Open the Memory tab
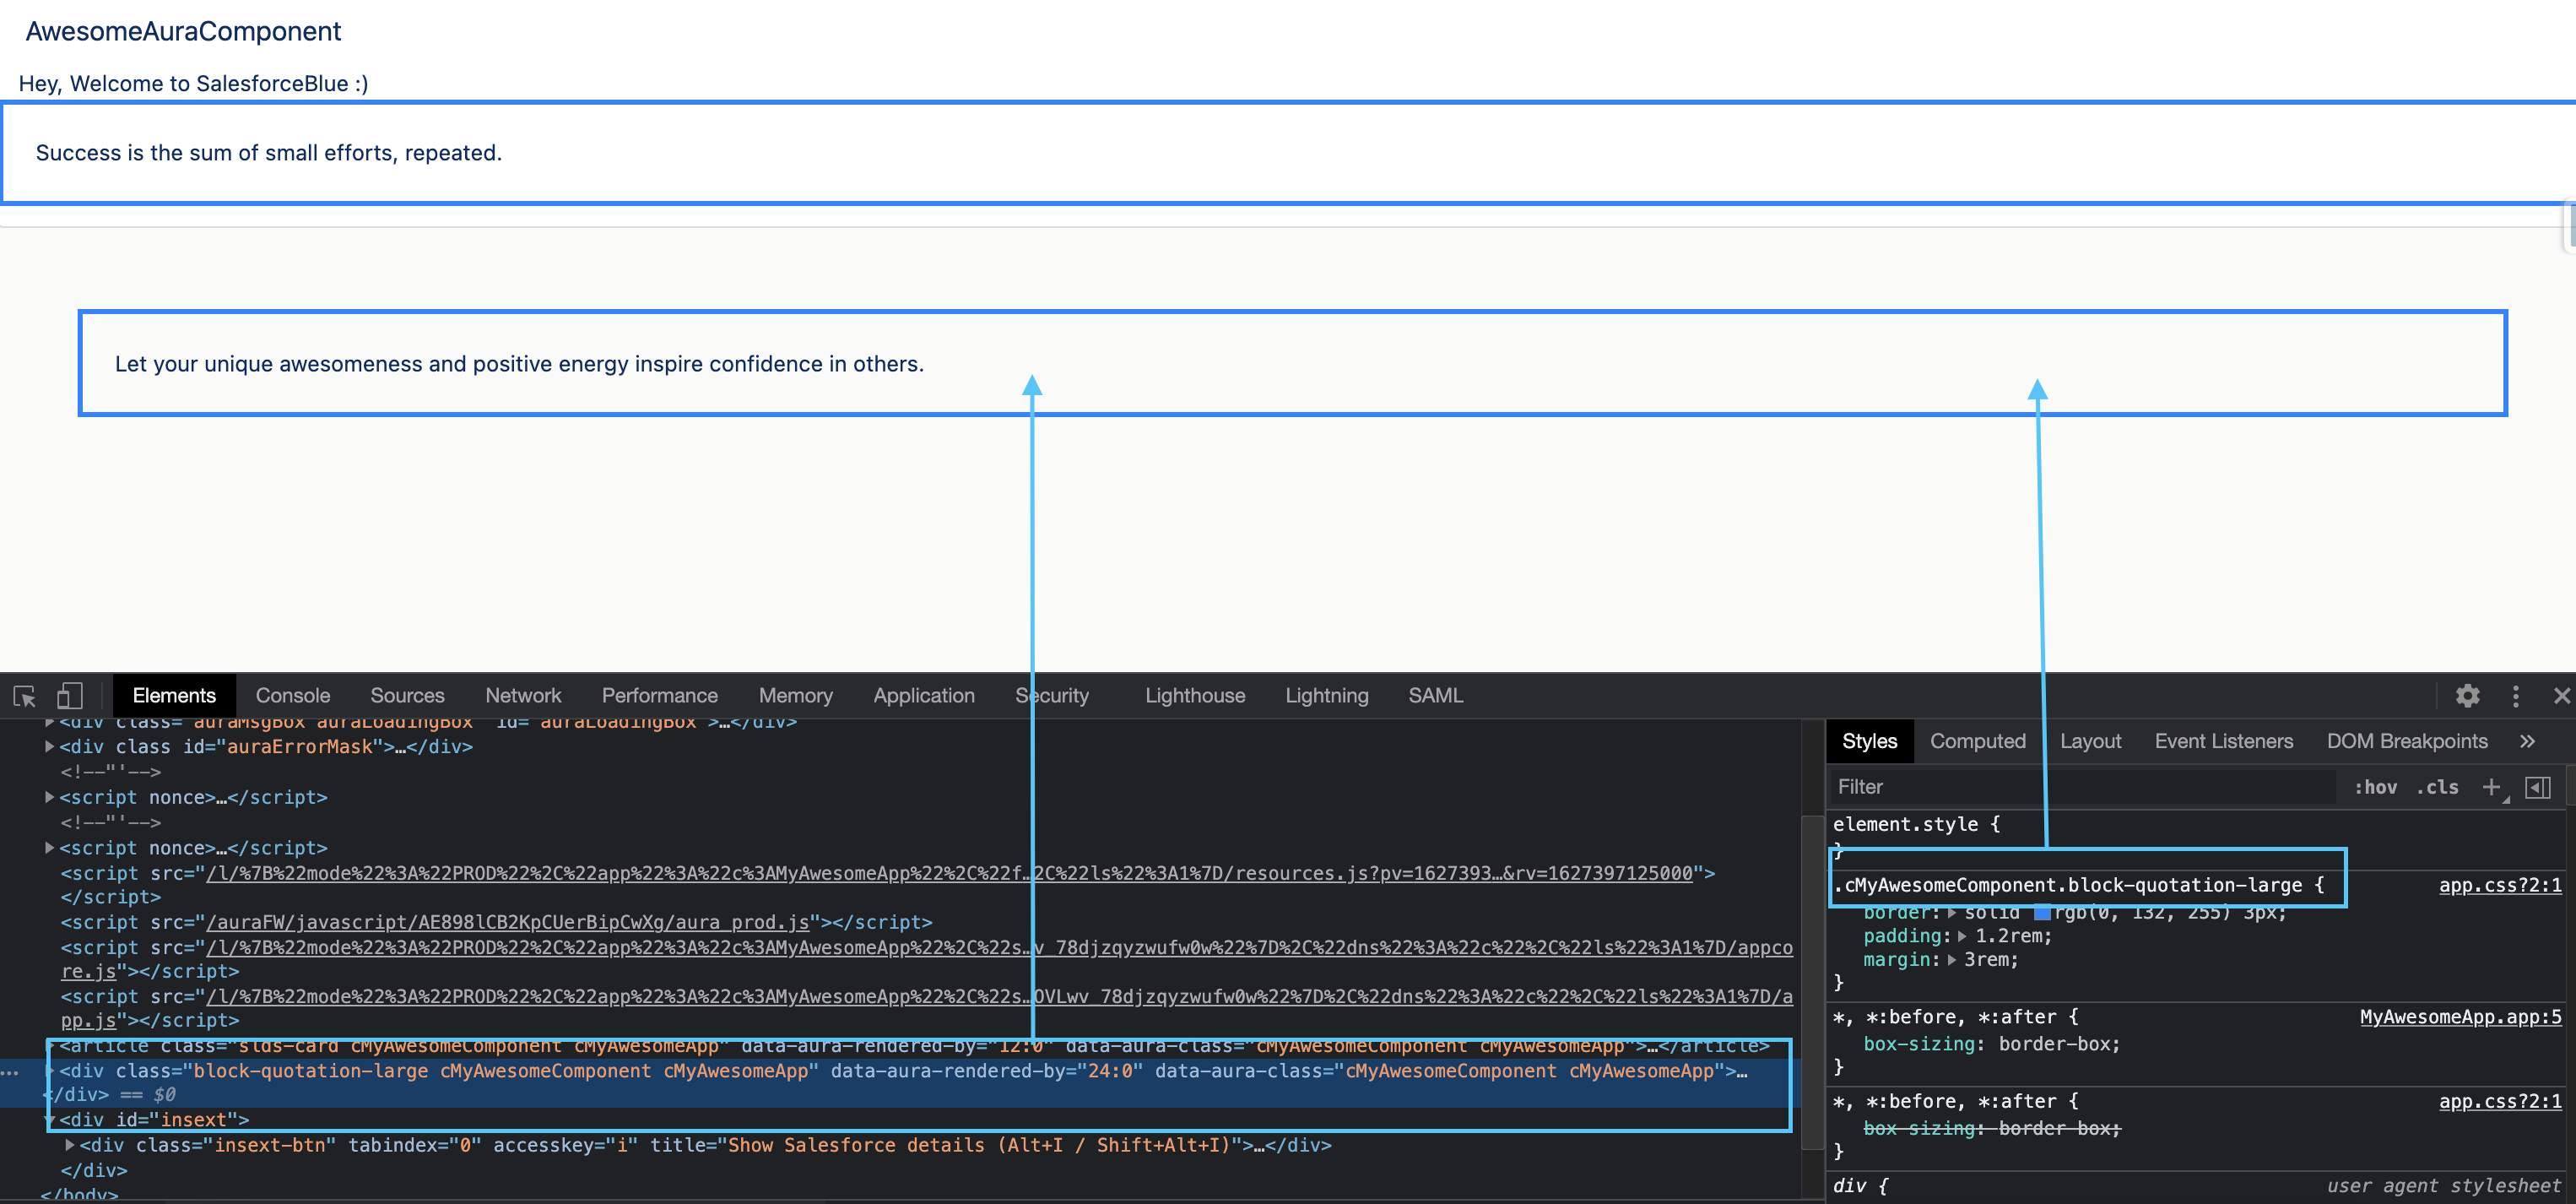 795,695
